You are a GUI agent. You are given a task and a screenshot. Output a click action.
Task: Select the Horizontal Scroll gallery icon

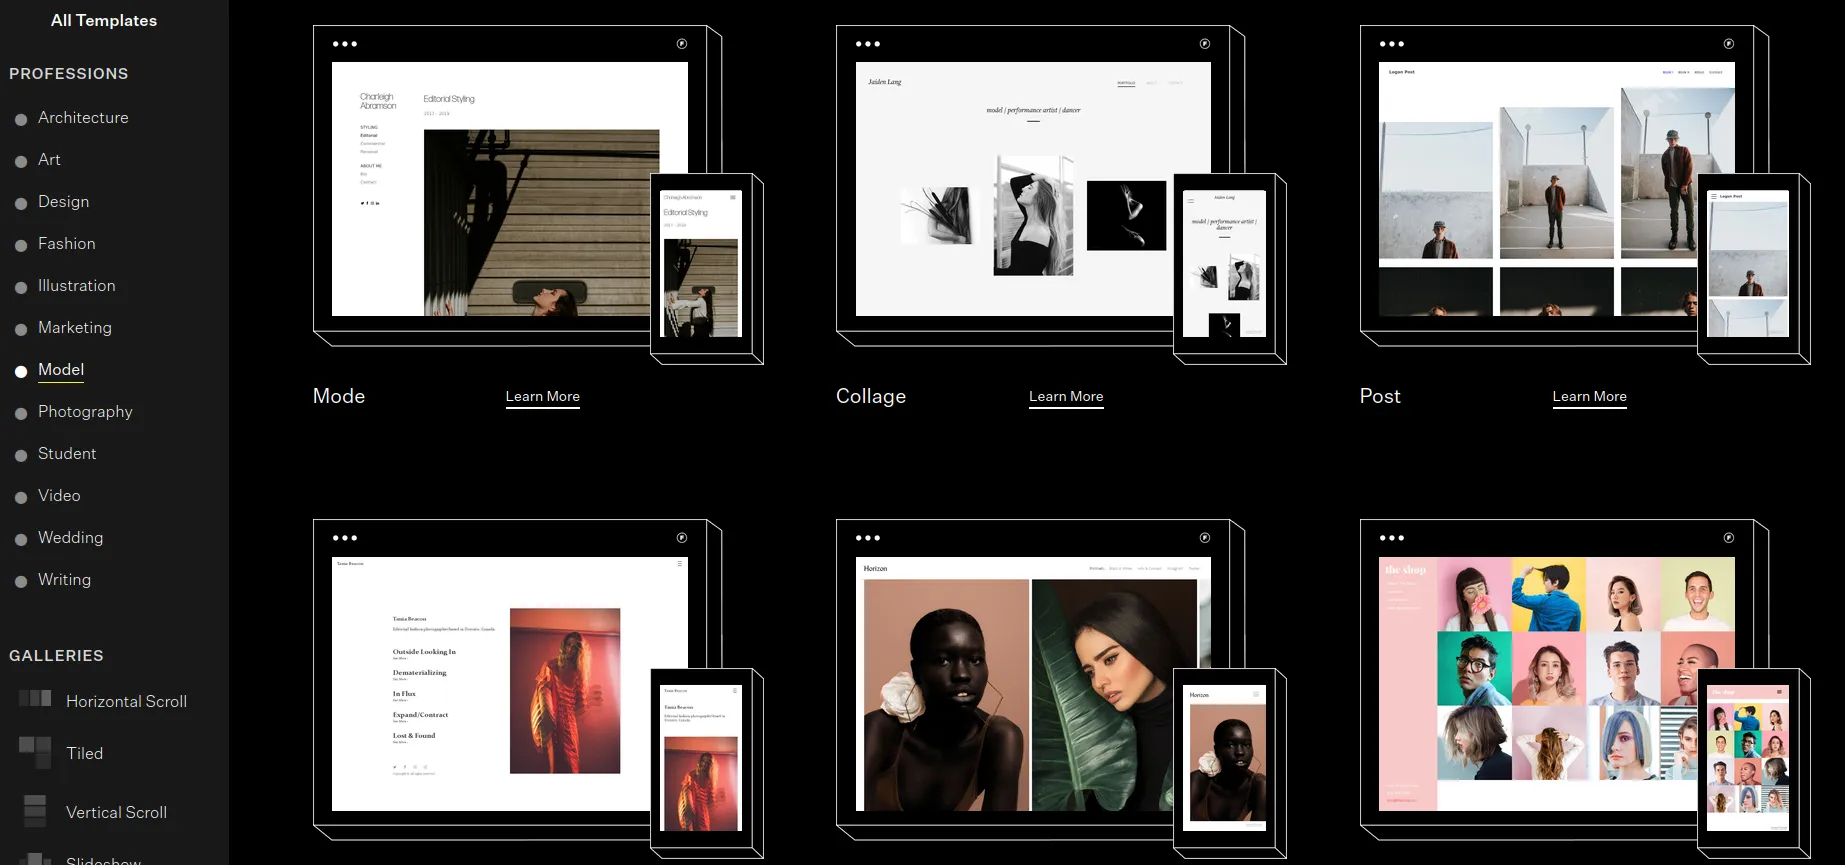pos(35,698)
